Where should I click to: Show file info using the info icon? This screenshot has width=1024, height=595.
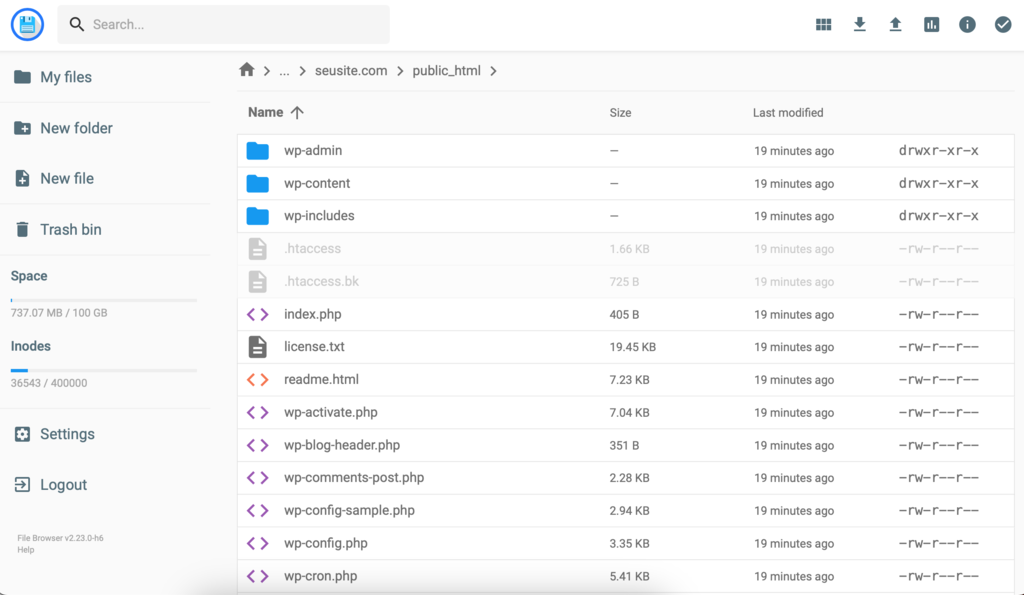pyautogui.click(x=967, y=25)
